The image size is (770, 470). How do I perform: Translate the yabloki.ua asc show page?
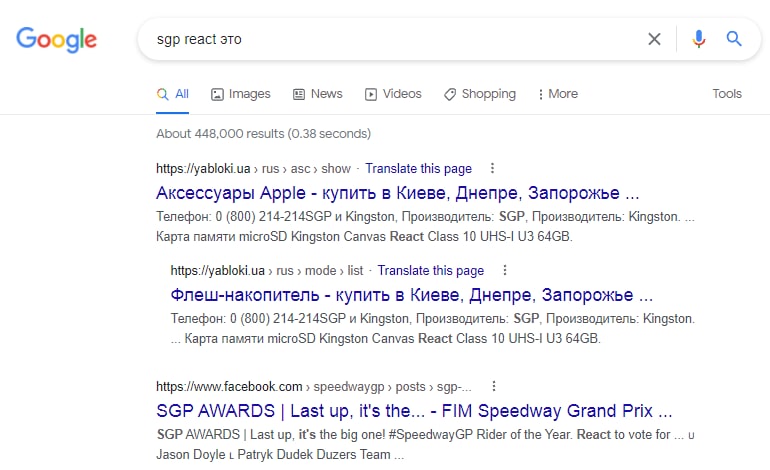pyautogui.click(x=418, y=169)
